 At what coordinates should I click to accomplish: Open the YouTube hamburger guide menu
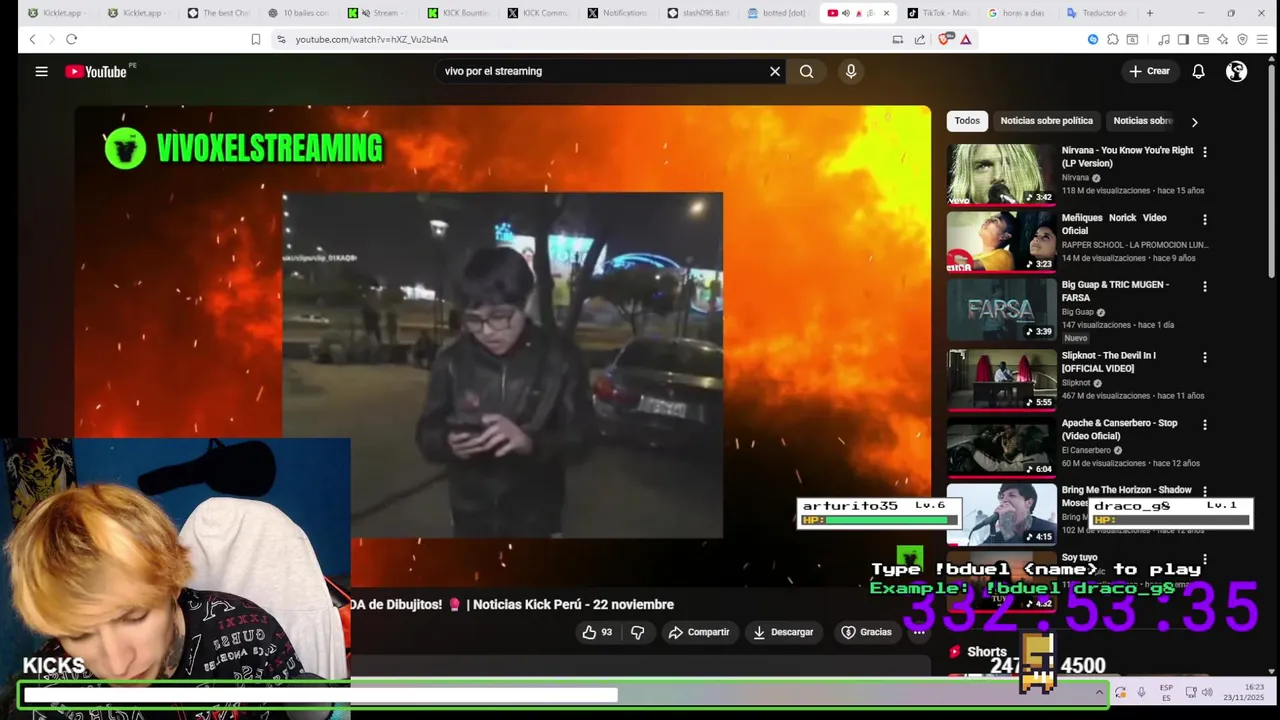(41, 71)
